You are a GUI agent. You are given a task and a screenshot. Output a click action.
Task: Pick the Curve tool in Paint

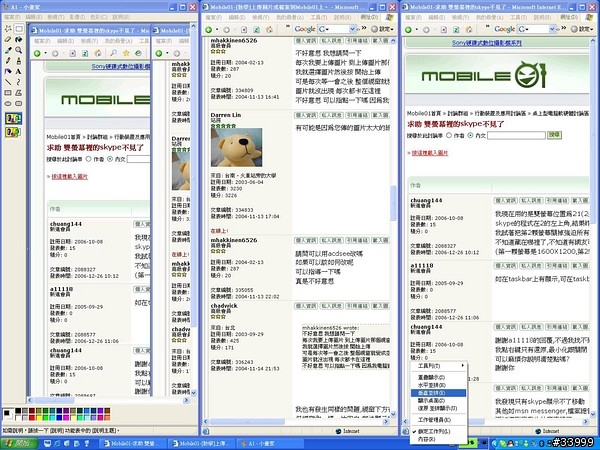tap(18, 82)
